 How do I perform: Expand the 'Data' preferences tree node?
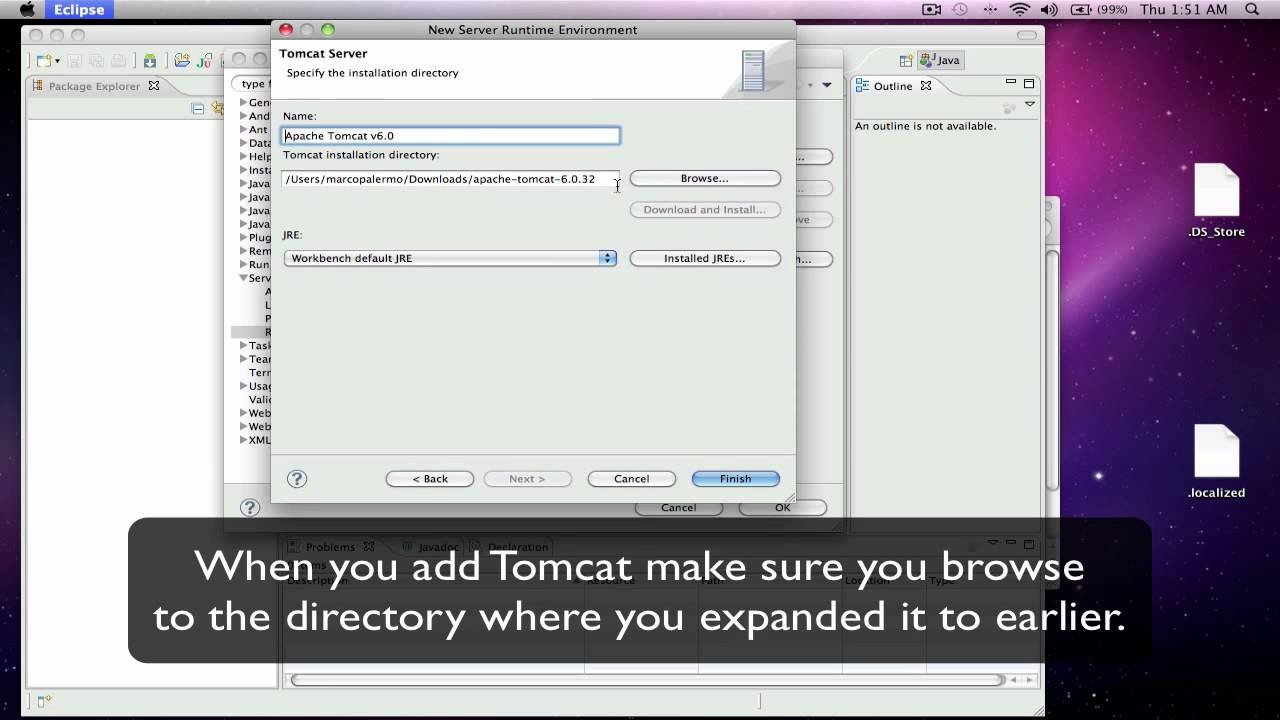[x=243, y=143]
